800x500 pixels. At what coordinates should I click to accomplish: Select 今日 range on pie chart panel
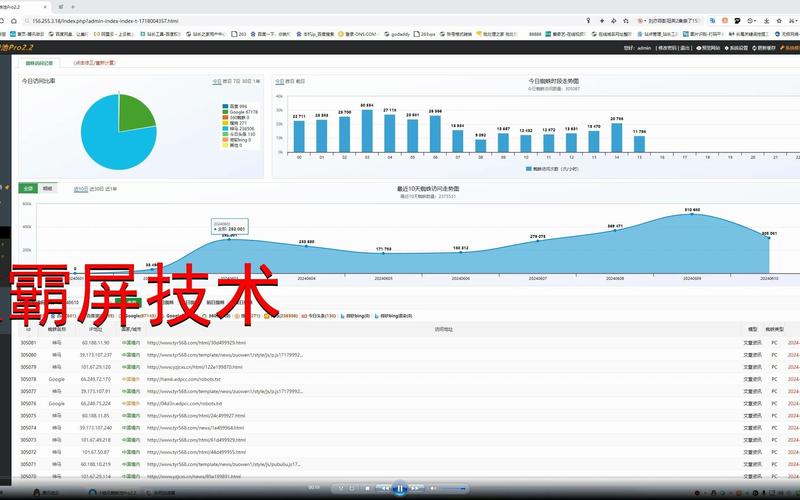pyautogui.click(x=217, y=81)
